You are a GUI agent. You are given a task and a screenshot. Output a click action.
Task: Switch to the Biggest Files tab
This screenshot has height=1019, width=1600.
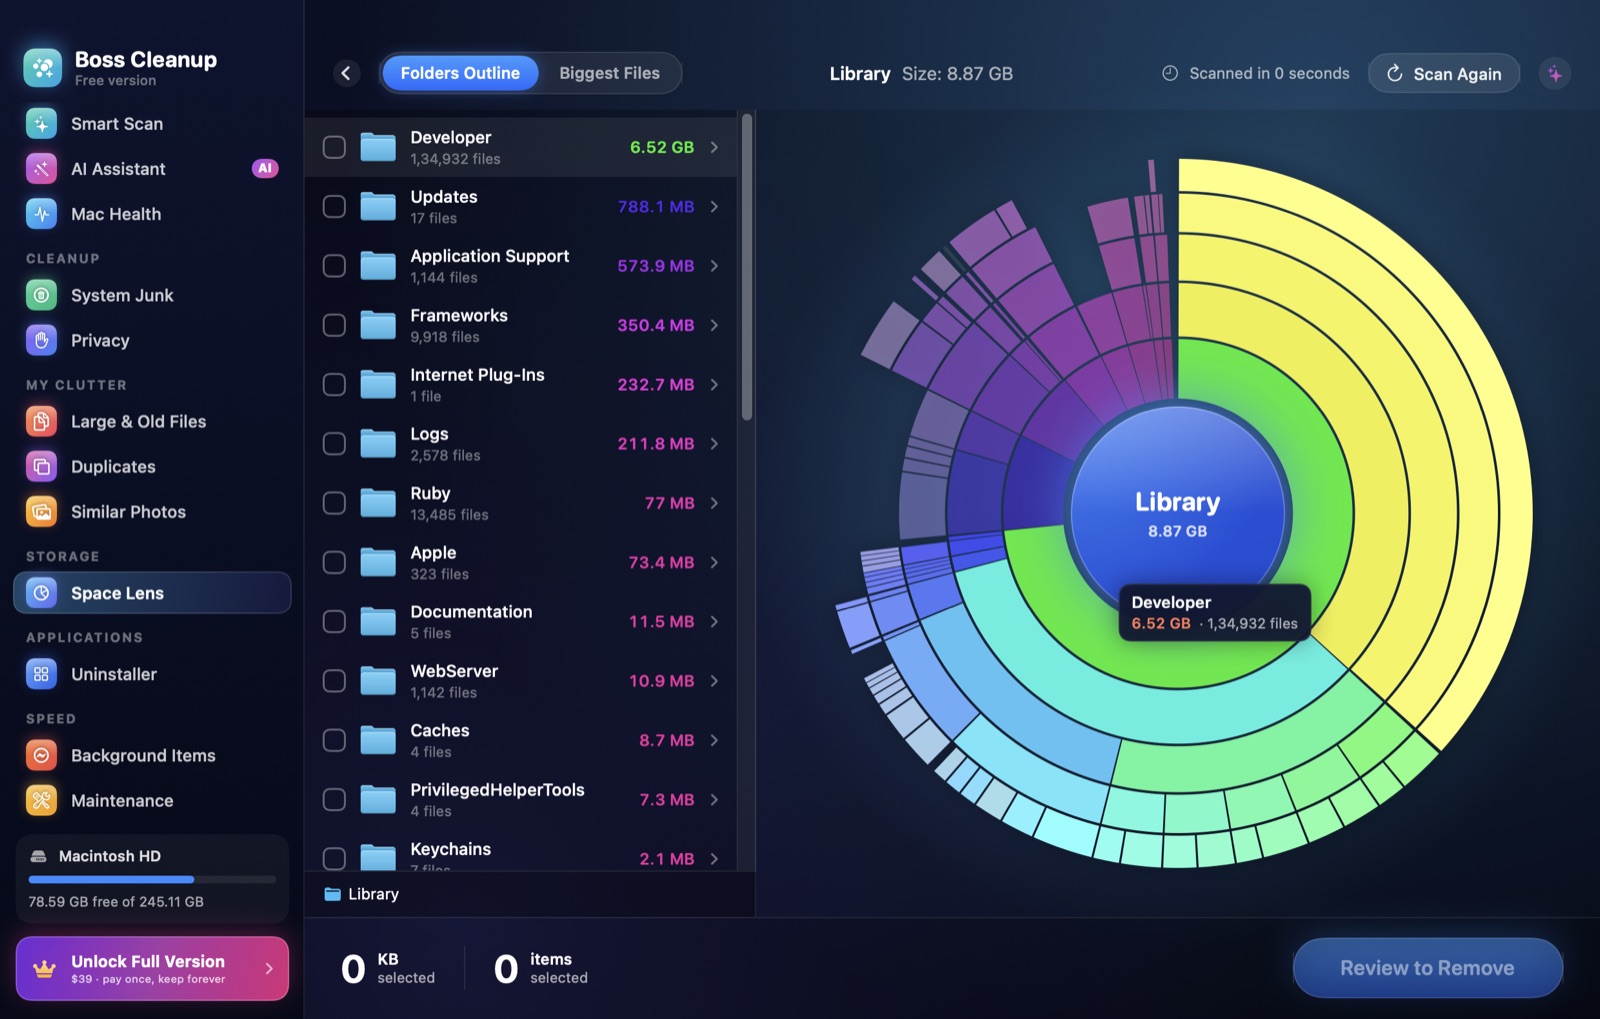(x=609, y=73)
